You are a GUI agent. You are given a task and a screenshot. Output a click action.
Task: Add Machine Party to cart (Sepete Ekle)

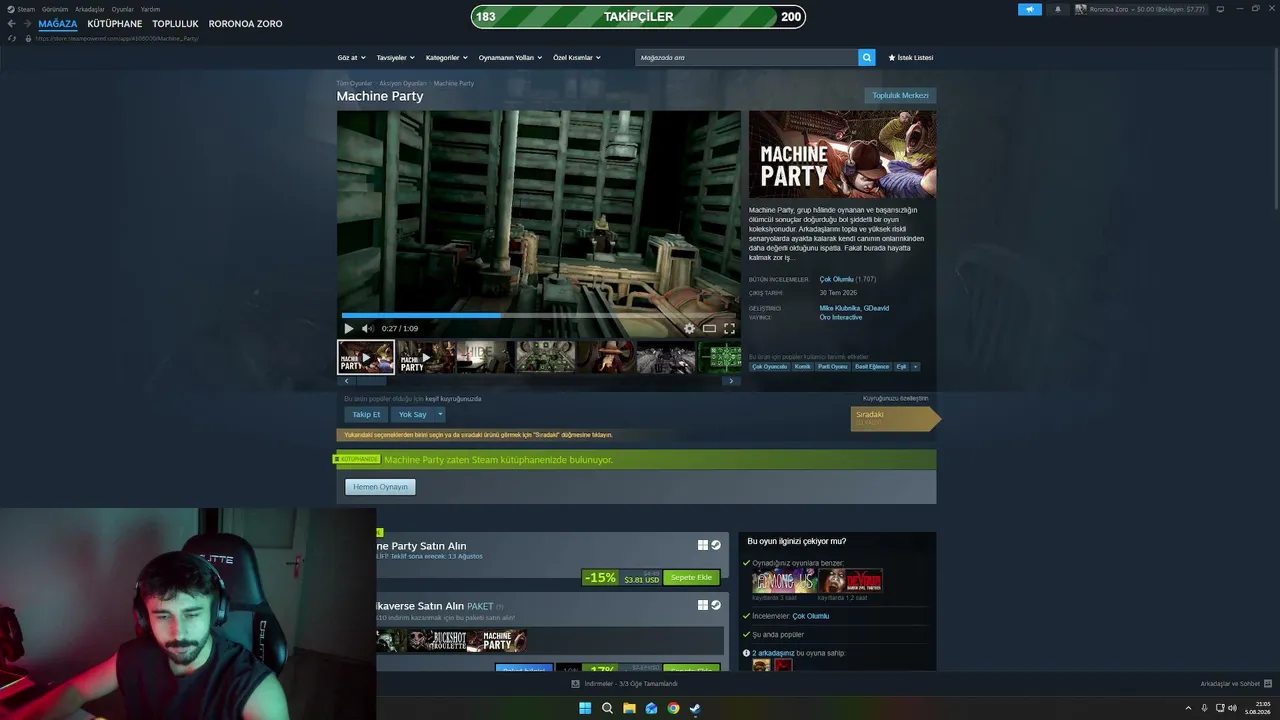691,578
